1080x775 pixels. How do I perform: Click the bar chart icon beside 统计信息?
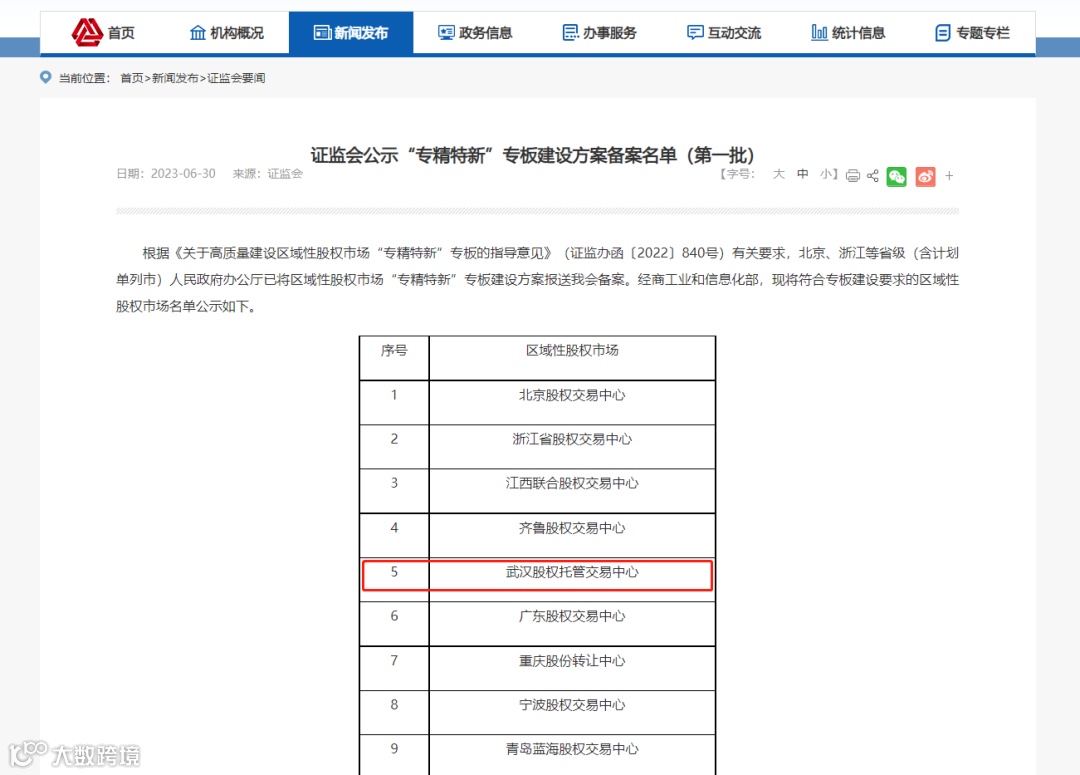pyautogui.click(x=819, y=32)
